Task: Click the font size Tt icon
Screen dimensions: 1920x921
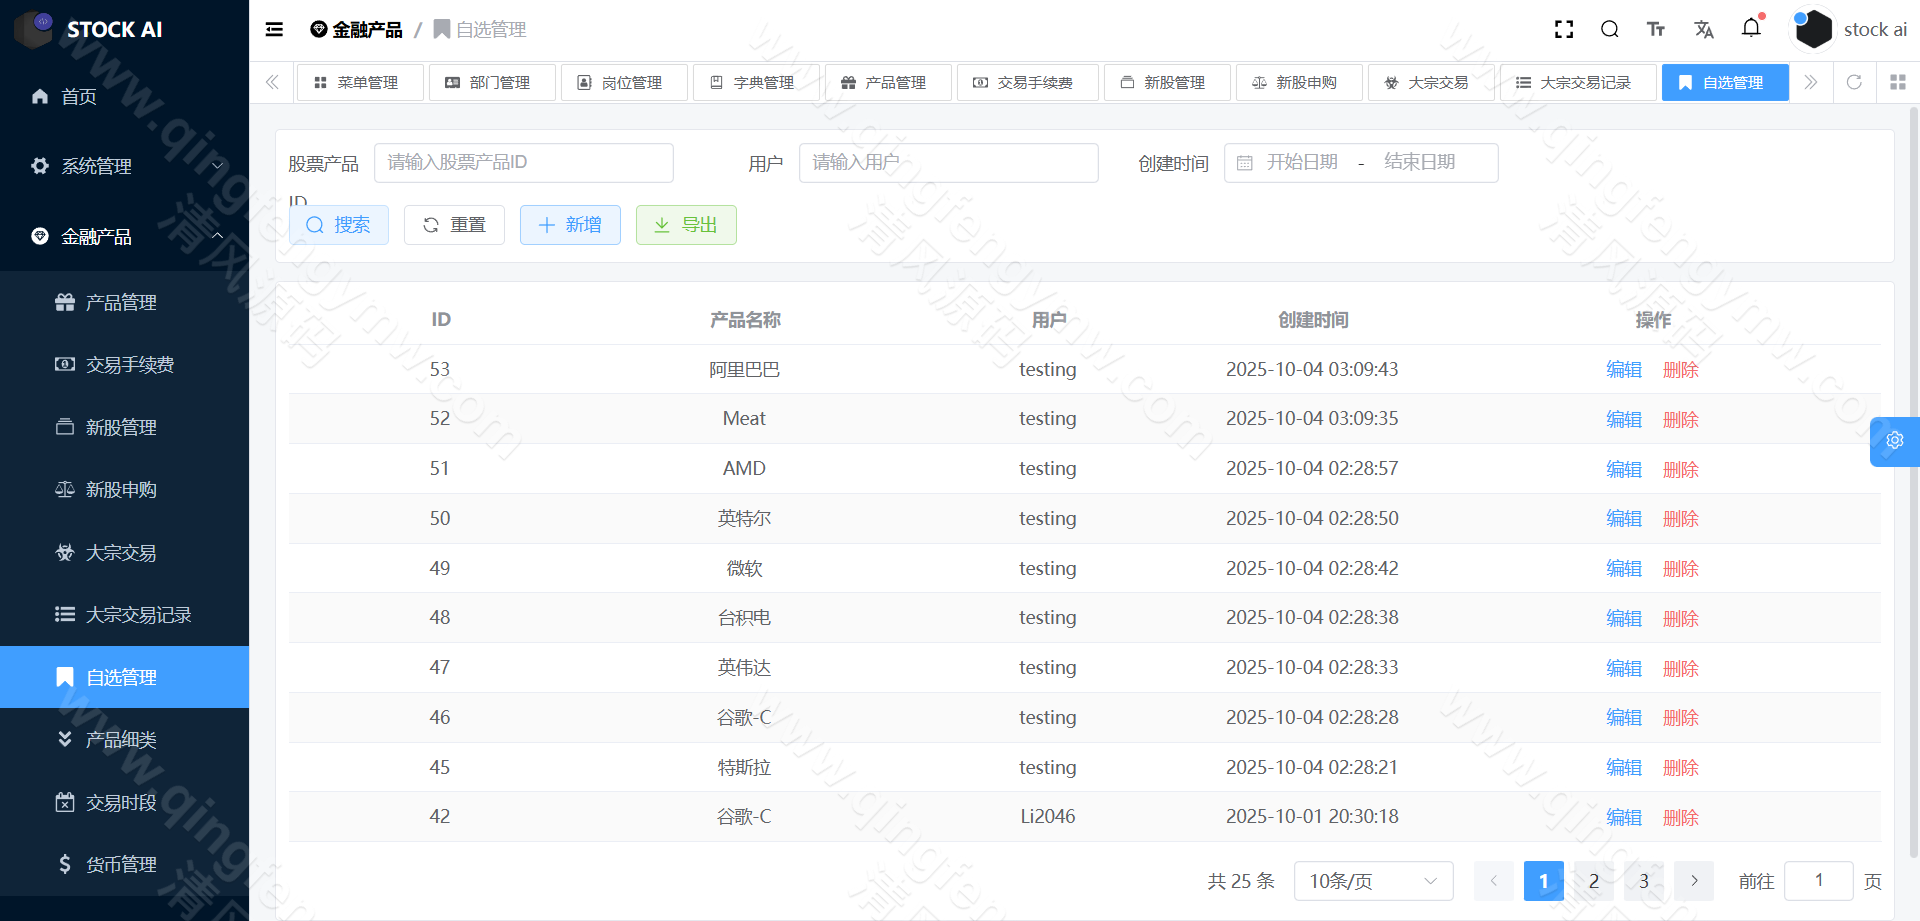Action: [x=1655, y=29]
